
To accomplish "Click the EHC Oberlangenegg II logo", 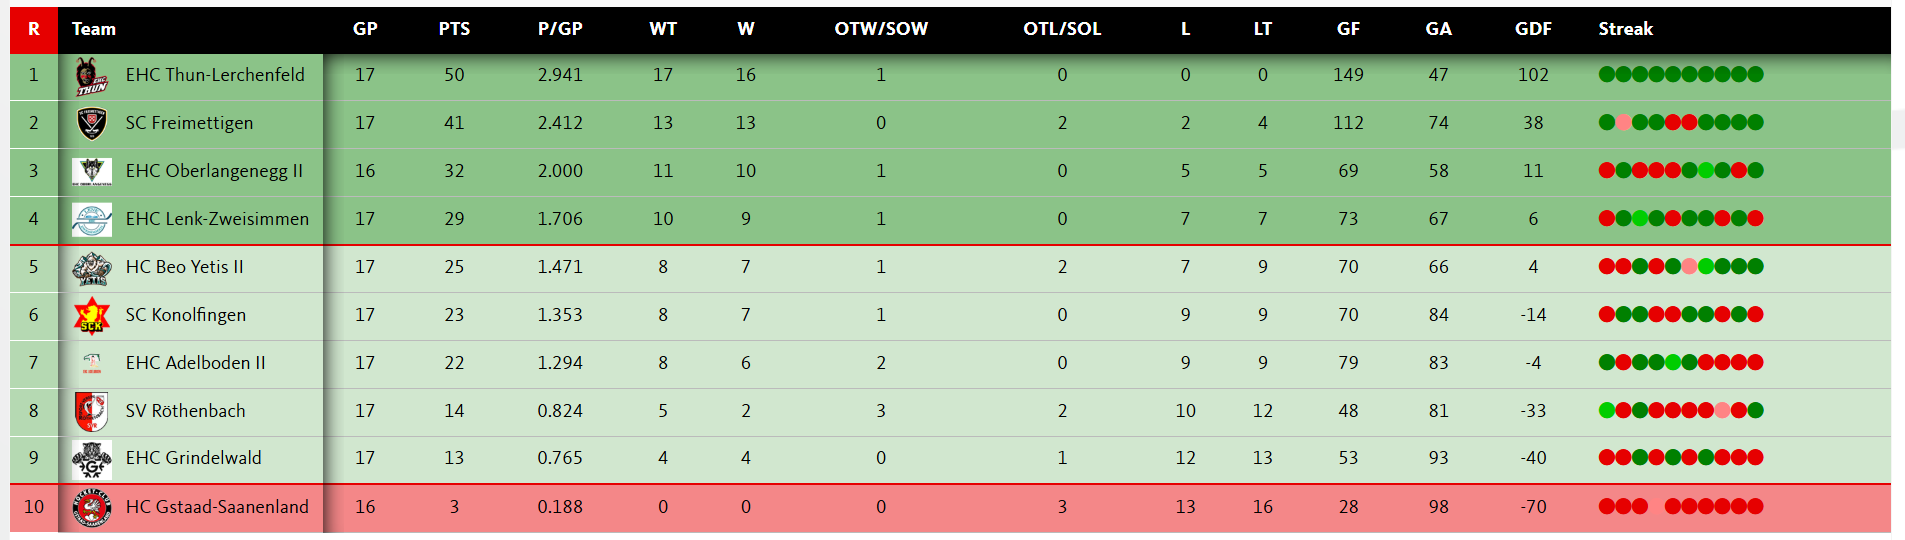I will [x=91, y=171].
